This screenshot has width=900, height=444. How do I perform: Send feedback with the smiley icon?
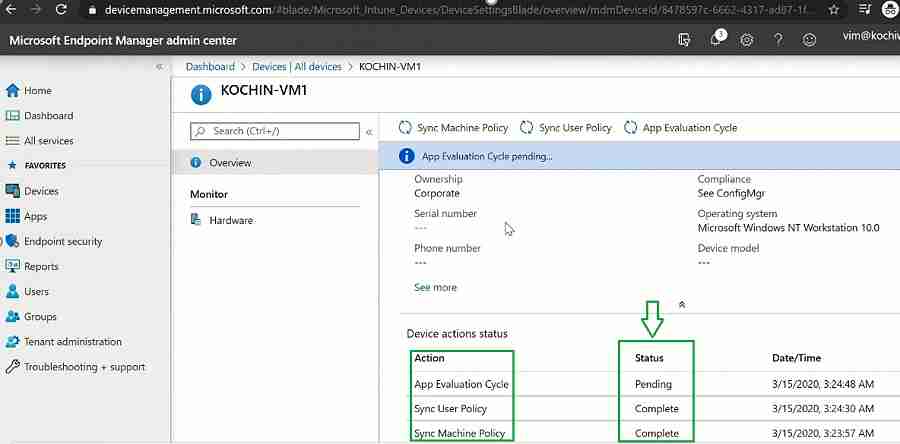[x=809, y=40]
